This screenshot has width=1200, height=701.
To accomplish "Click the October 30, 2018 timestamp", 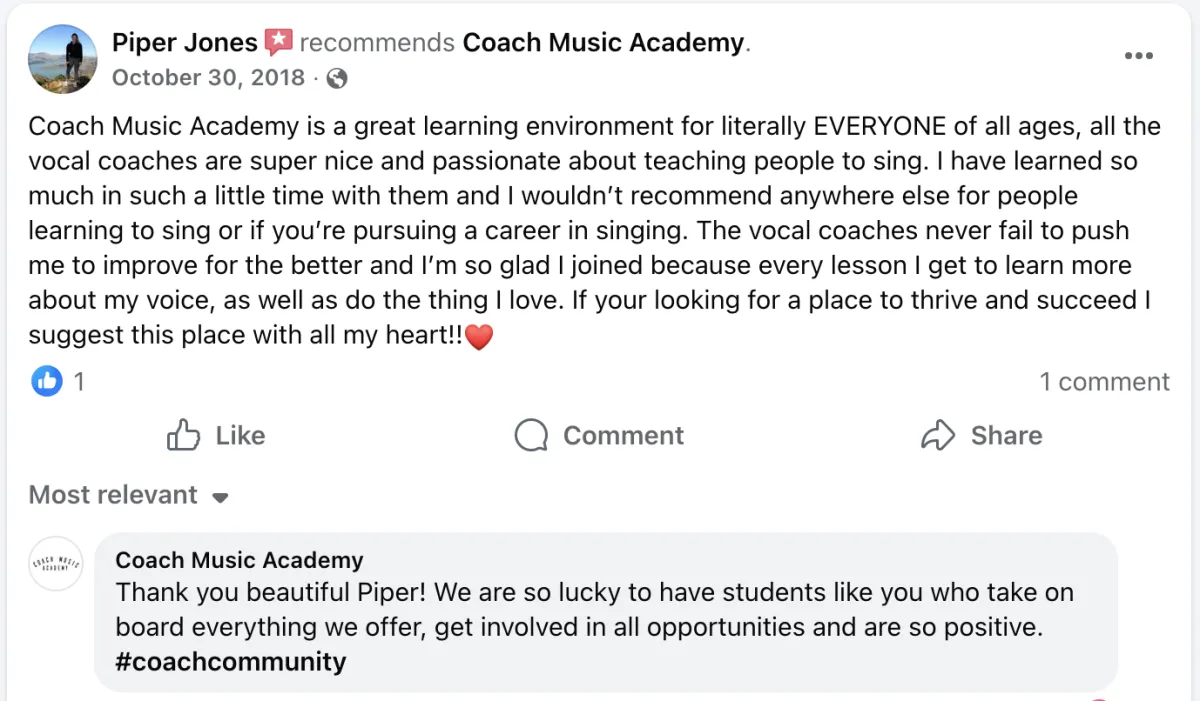I will (x=208, y=78).
